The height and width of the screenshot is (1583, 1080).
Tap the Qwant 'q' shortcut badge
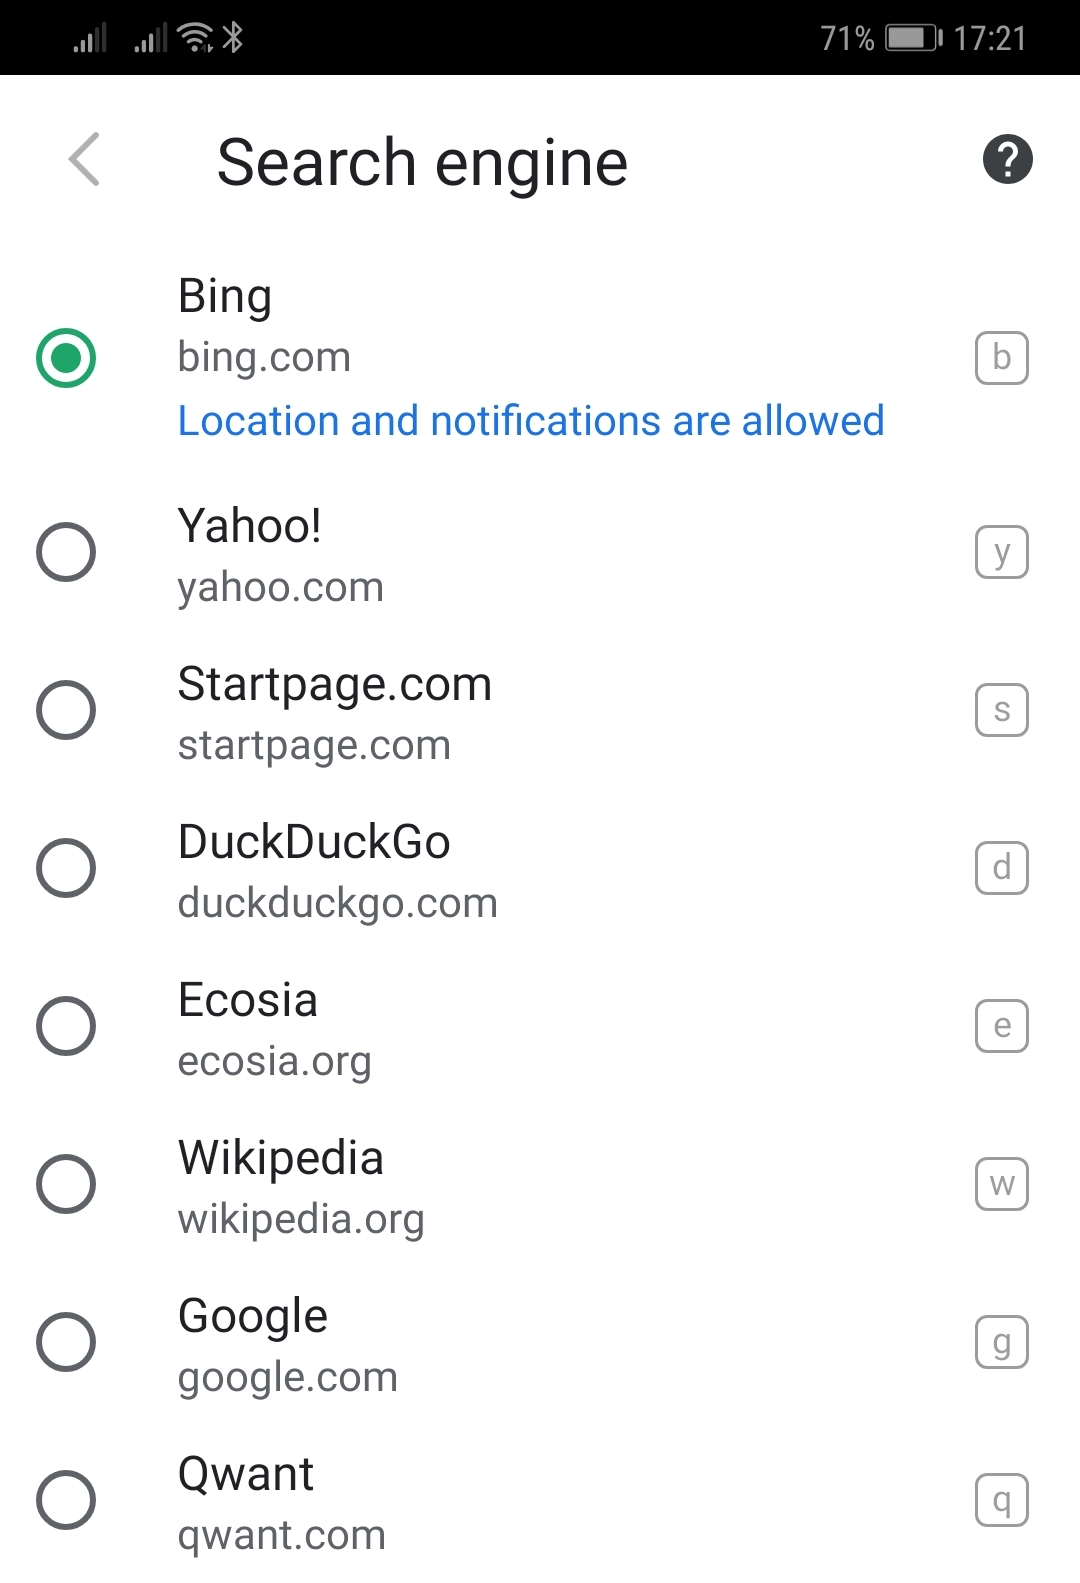point(1002,1500)
